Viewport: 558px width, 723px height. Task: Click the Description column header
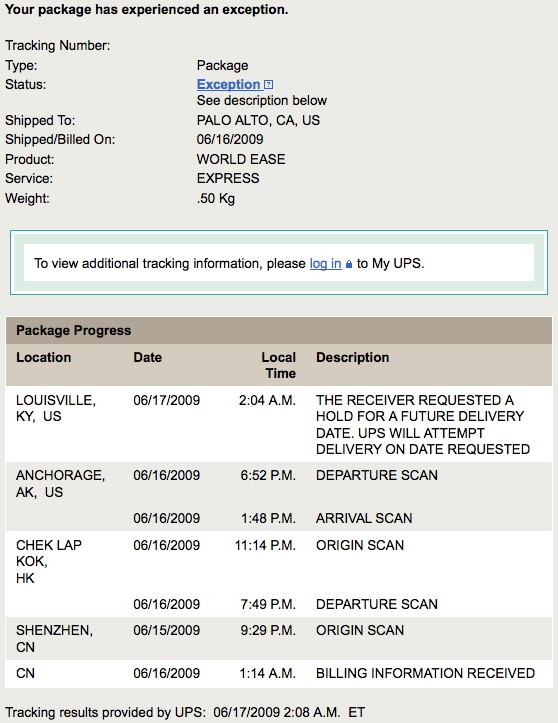(x=353, y=357)
